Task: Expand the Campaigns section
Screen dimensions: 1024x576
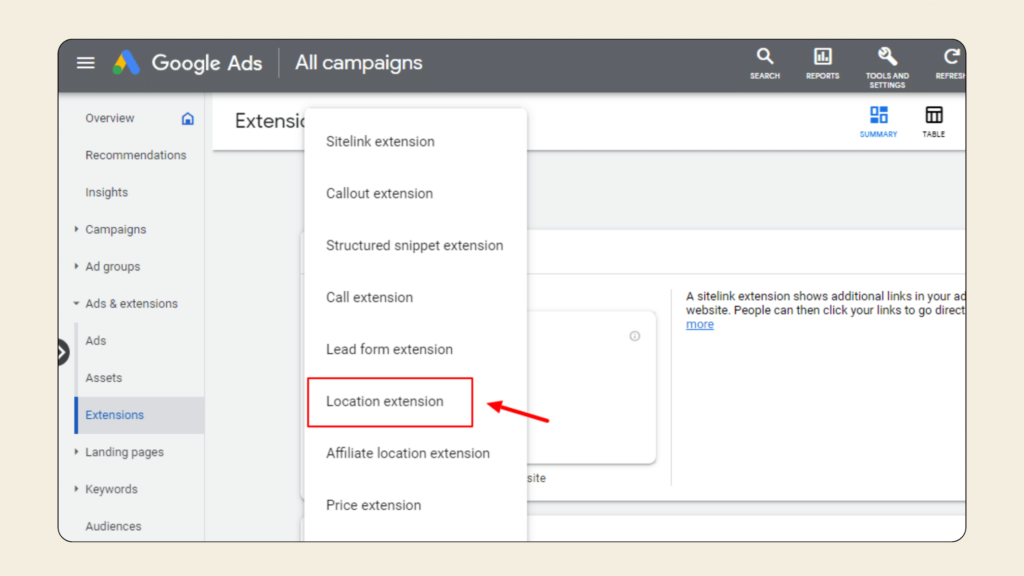Action: pos(76,229)
